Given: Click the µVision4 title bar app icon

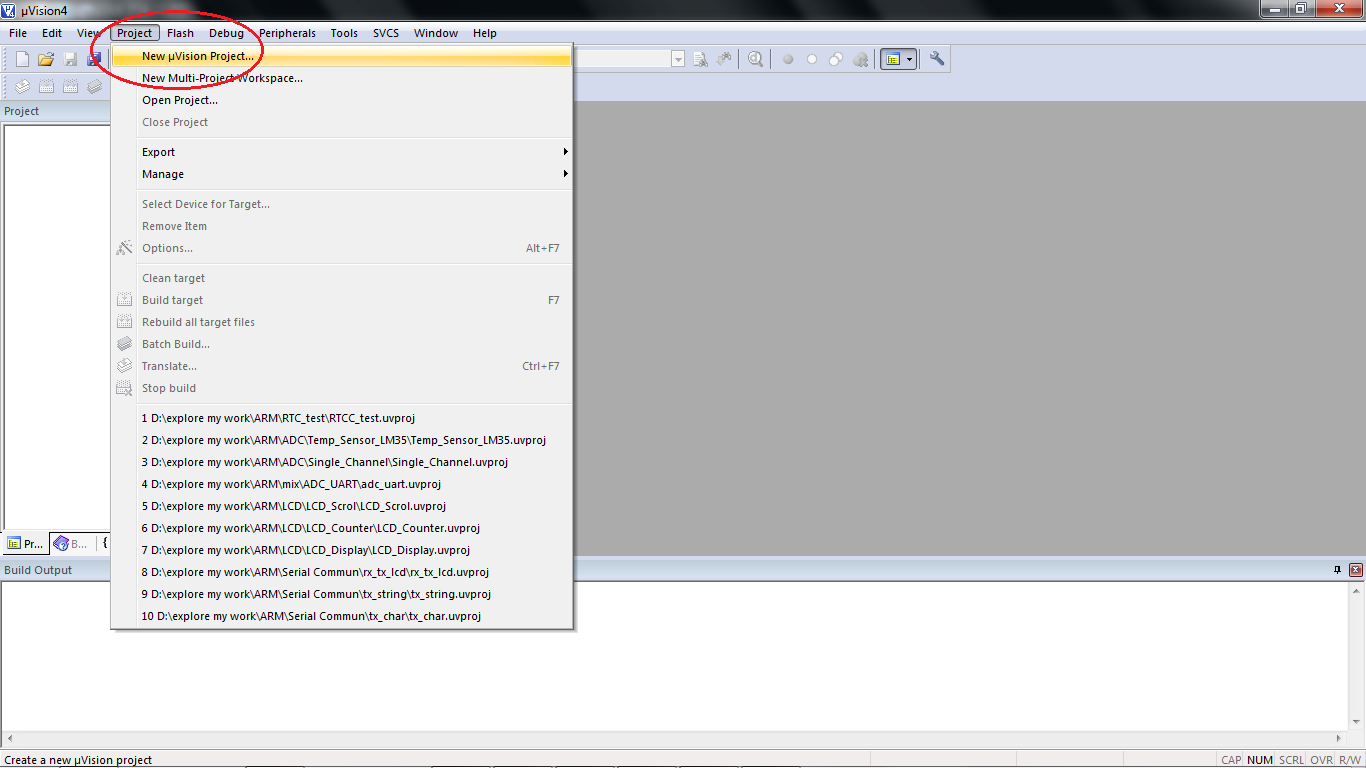Looking at the screenshot, I should (9, 10).
